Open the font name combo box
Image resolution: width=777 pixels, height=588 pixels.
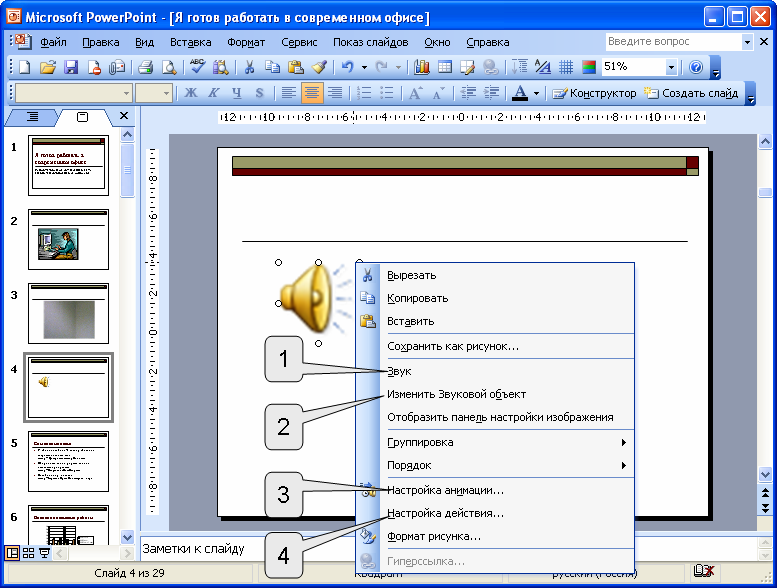coord(73,93)
